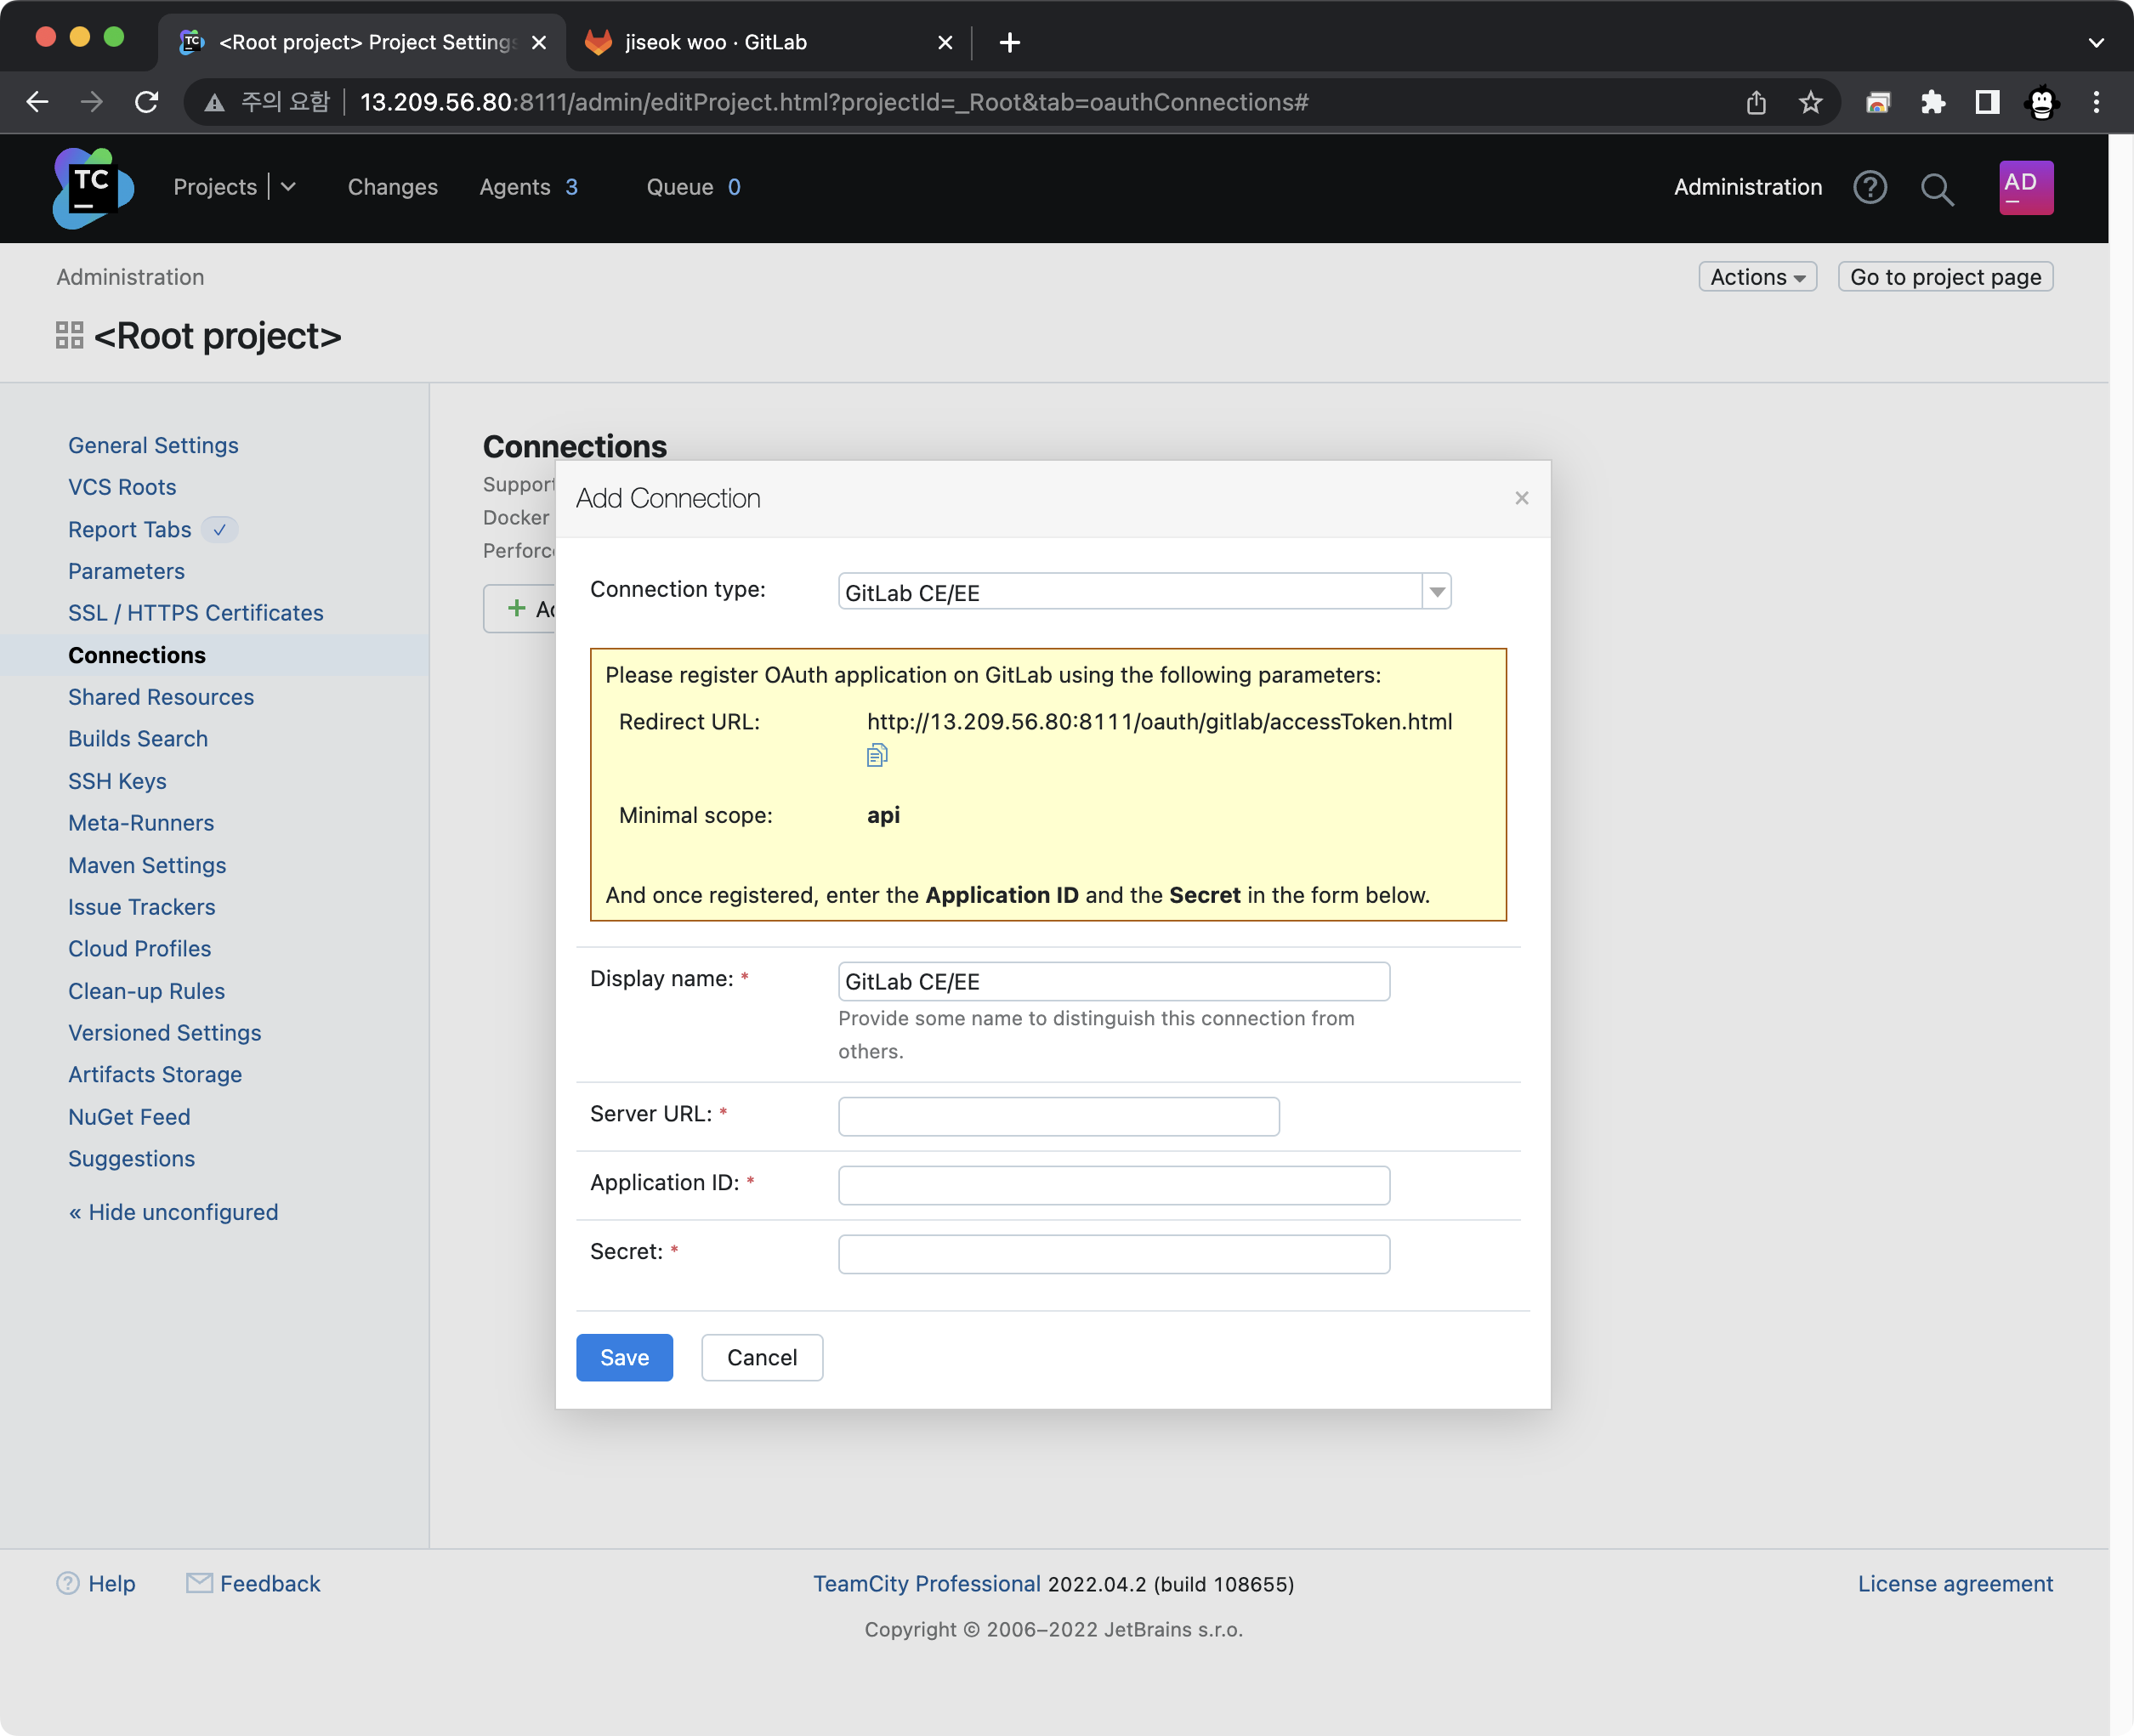Click the Save button

624,1357
